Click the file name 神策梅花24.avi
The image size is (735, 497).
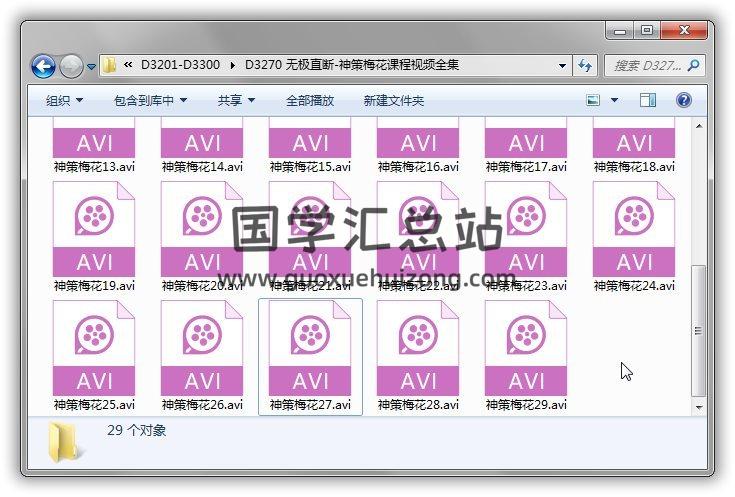(x=634, y=286)
